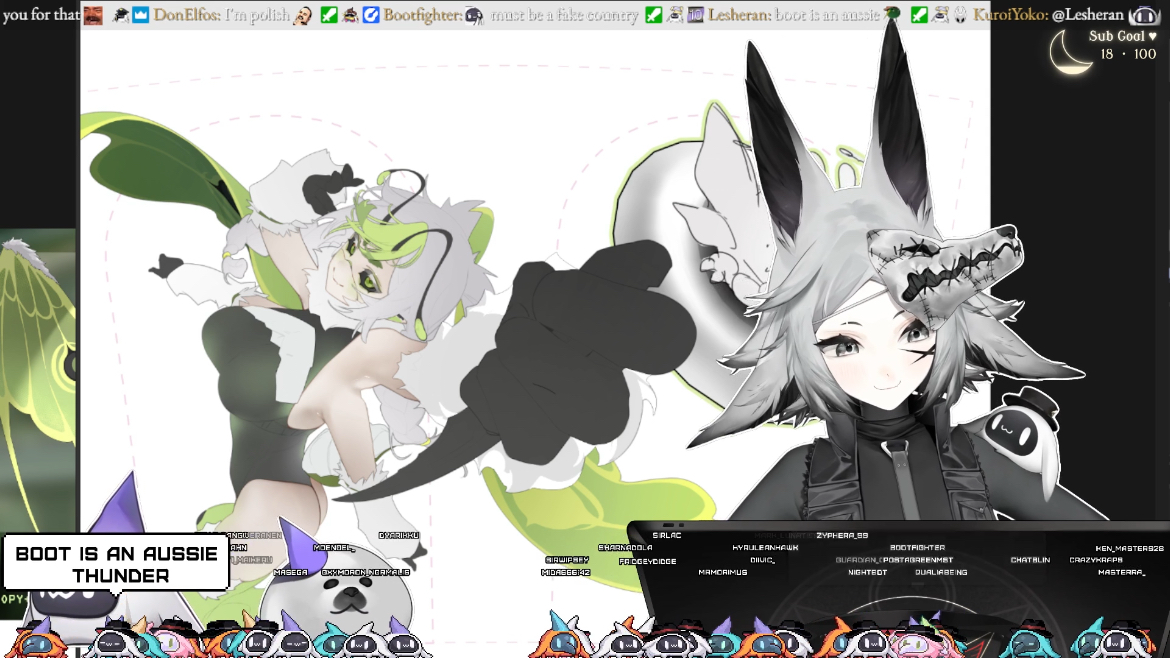Viewport: 1170px width, 658px height.
Task: Select the DUALIABEING viewer name
Action: click(941, 572)
